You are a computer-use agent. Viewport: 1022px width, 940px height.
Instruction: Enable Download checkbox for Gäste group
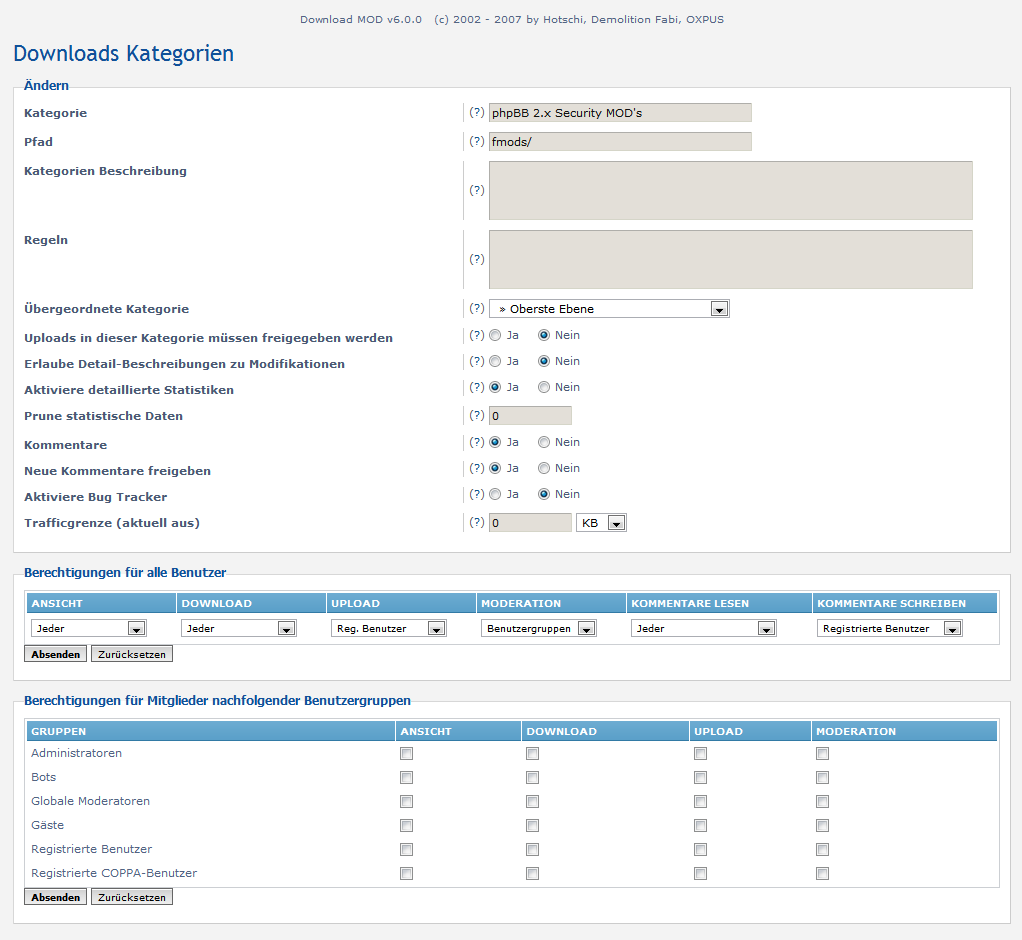point(532,826)
